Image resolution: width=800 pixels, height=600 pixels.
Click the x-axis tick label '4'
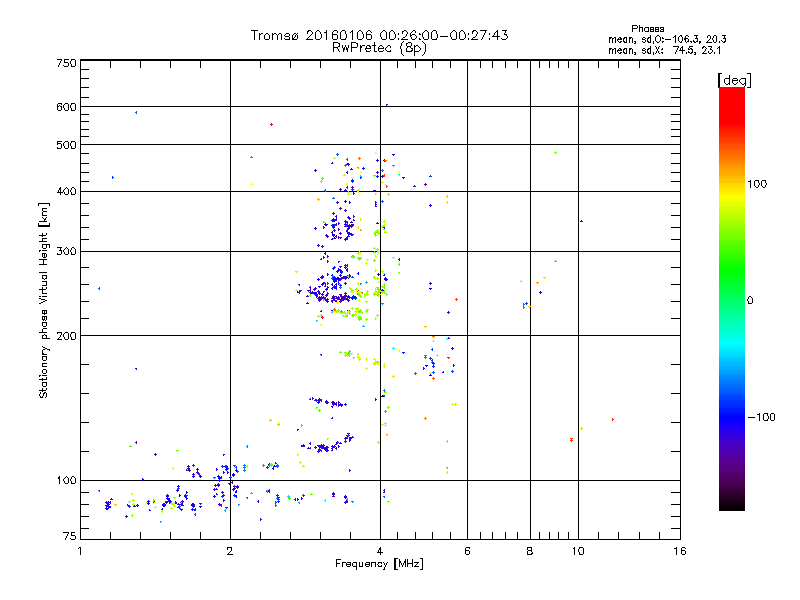pos(380,551)
